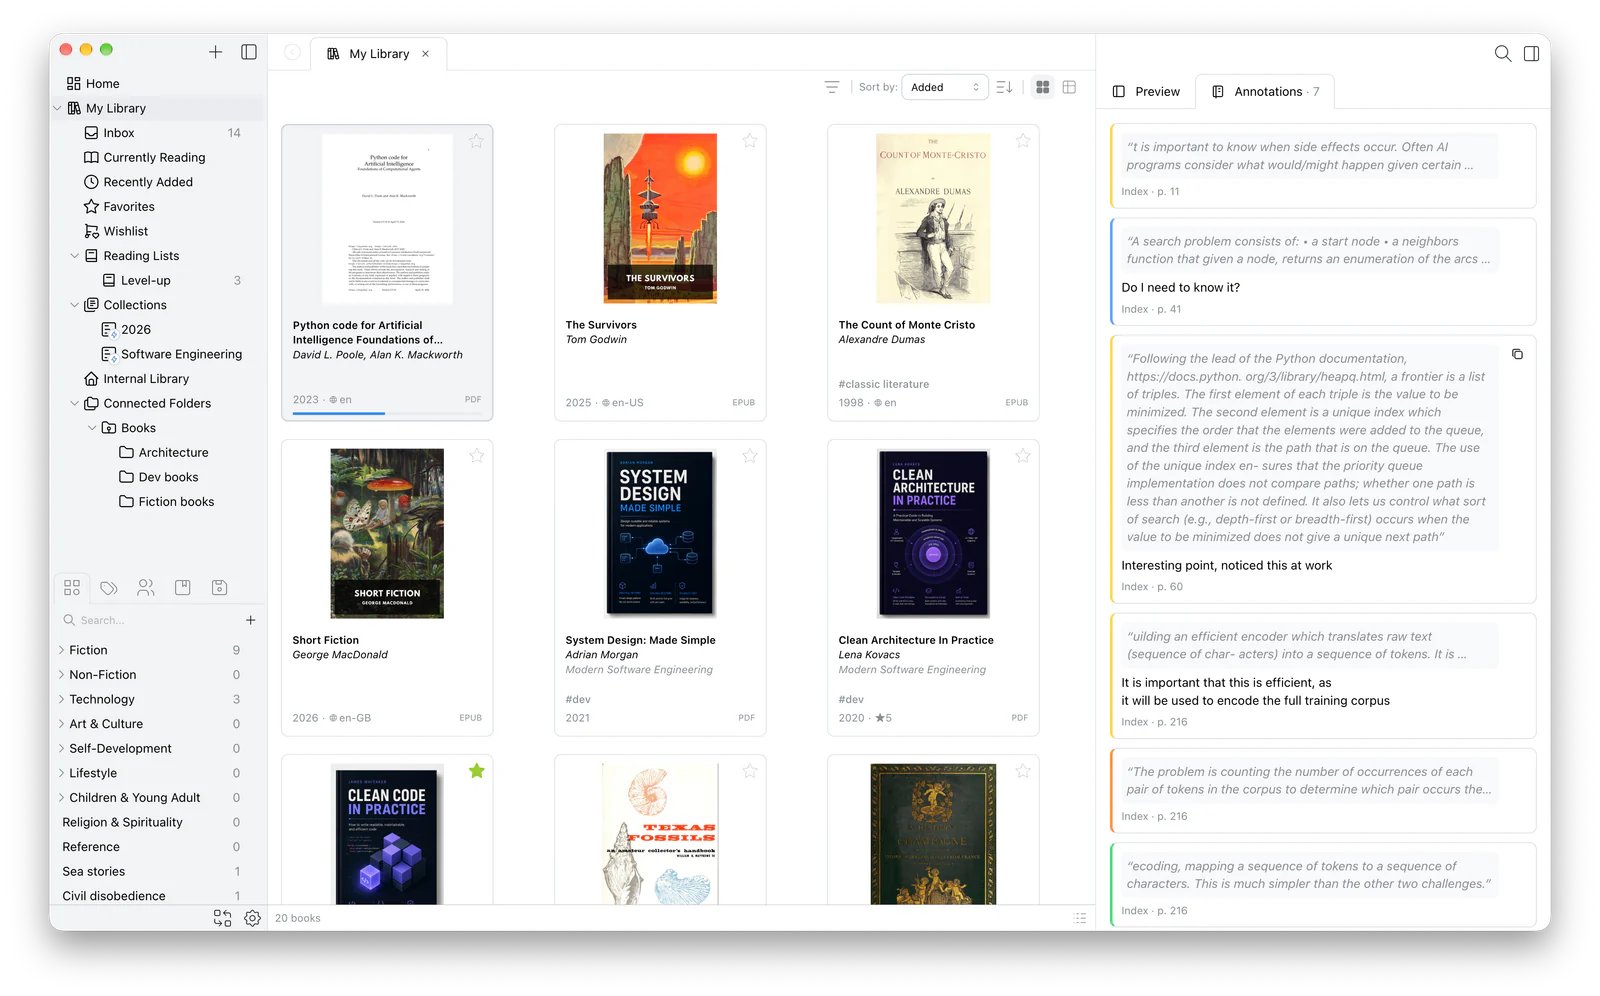Open the search magnifier icon top right
This screenshot has width=1600, height=996.
click(1503, 54)
